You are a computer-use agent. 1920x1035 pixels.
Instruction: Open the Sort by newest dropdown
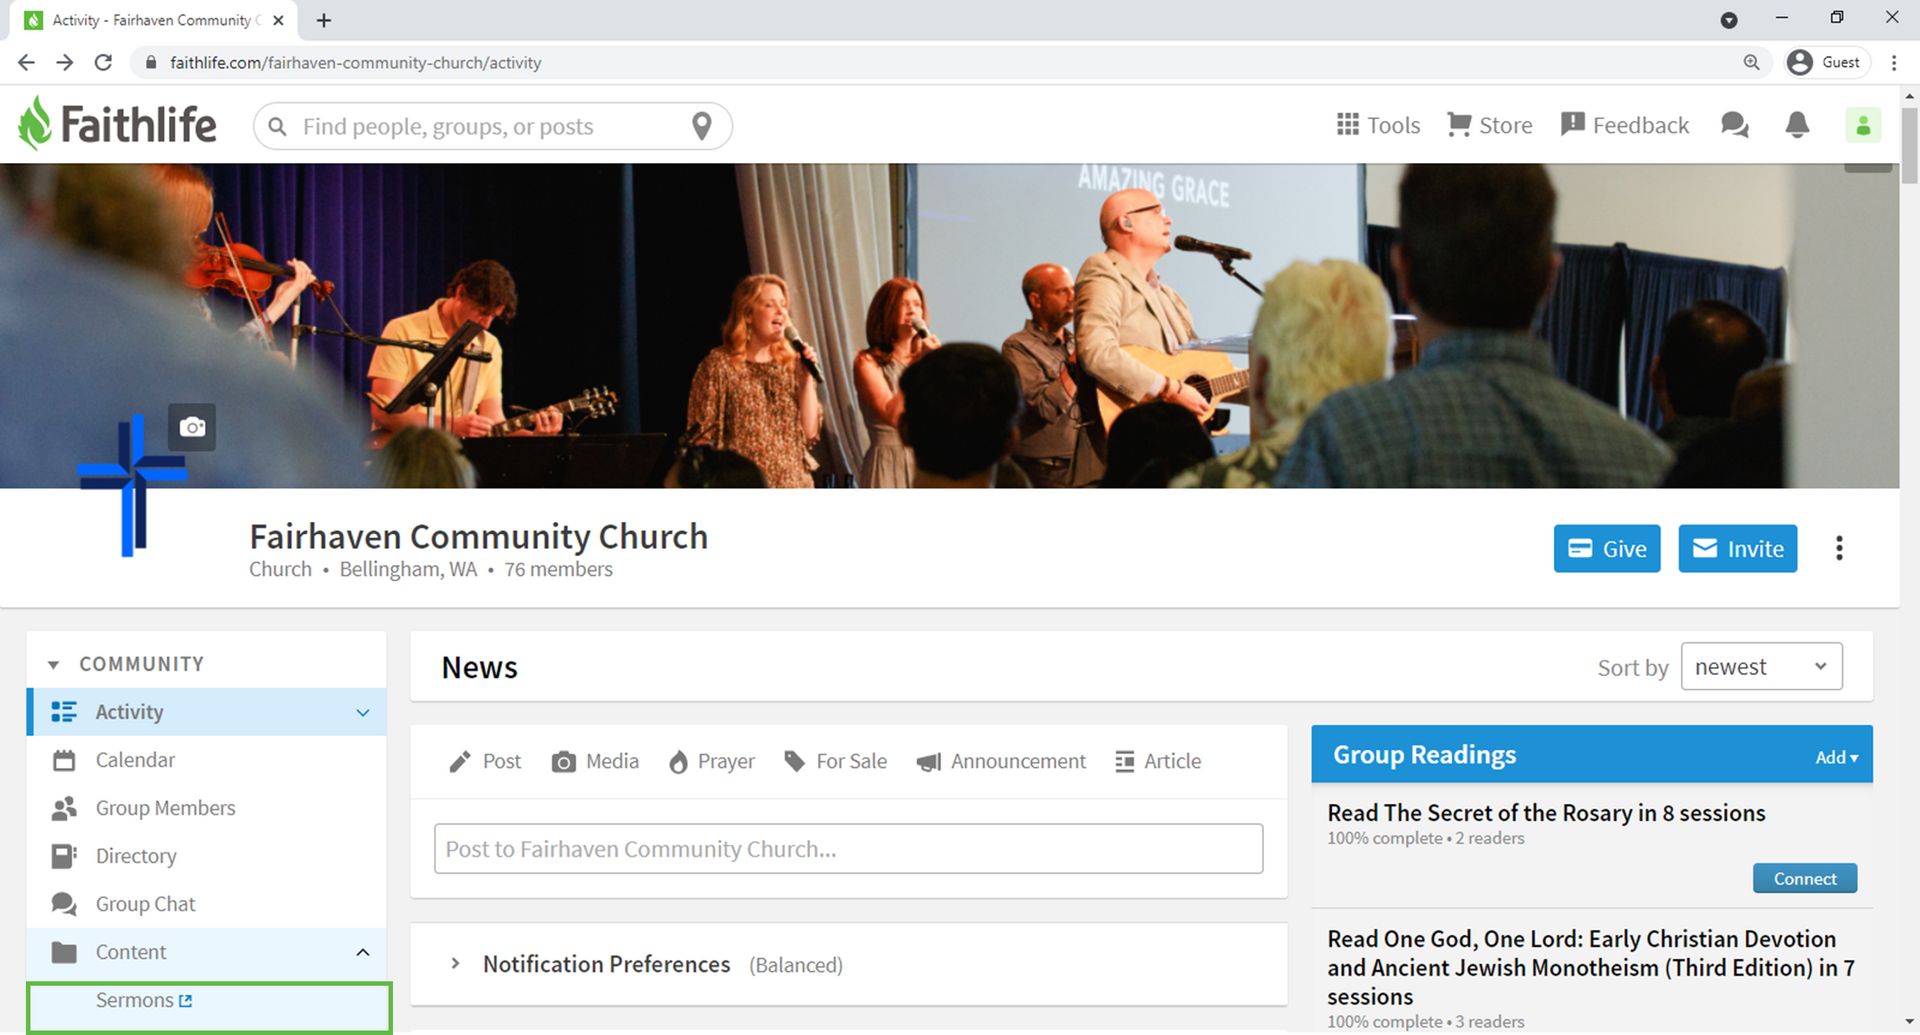(x=1762, y=666)
